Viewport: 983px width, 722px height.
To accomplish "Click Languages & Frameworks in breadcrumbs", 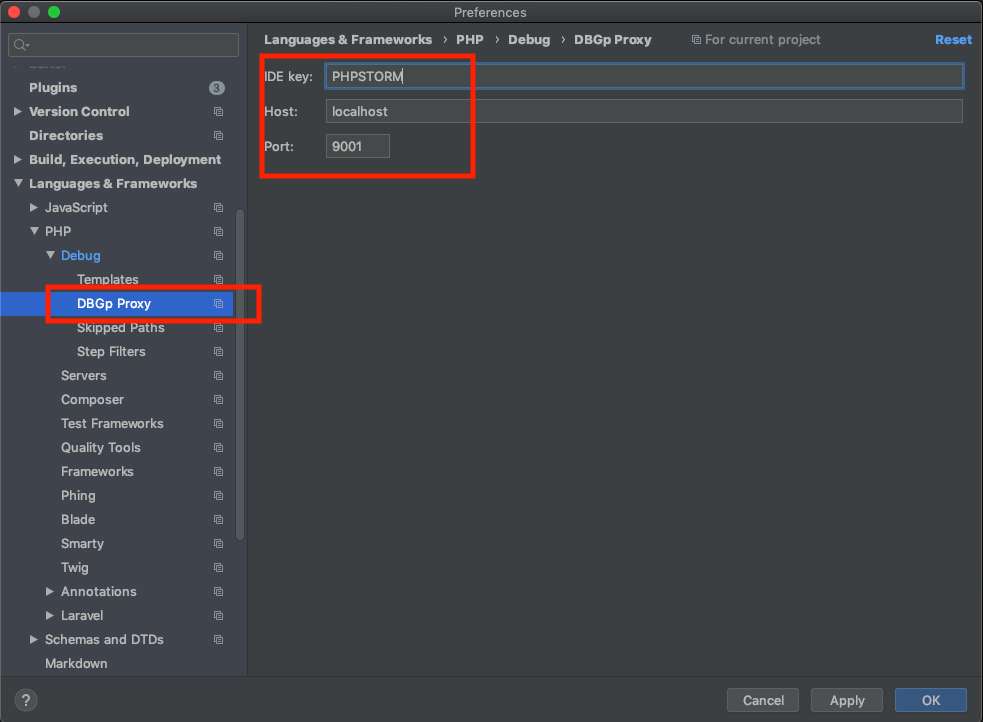I will 348,39.
